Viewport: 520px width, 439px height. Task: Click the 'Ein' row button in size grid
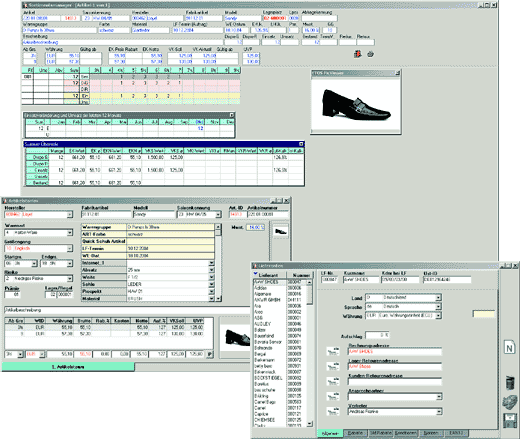click(85, 96)
